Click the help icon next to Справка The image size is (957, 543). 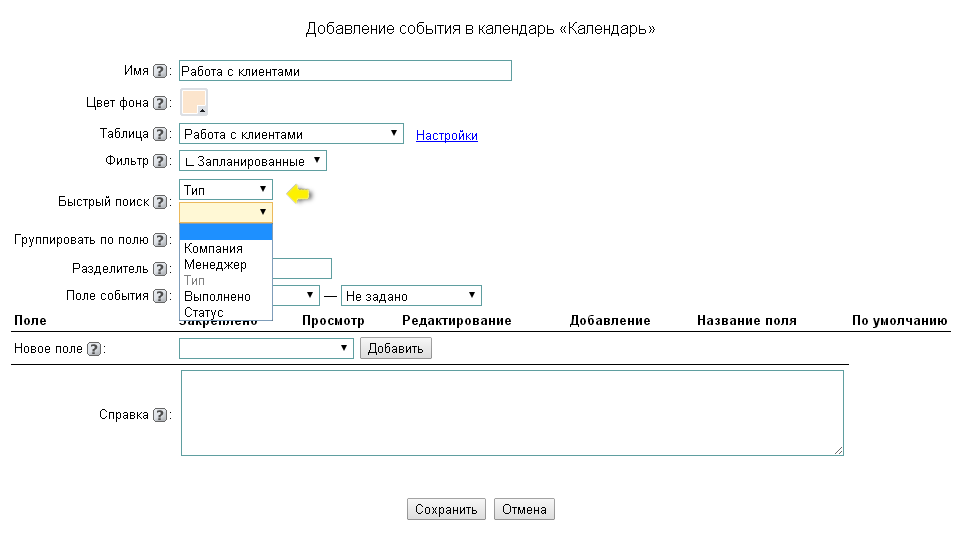[160, 415]
